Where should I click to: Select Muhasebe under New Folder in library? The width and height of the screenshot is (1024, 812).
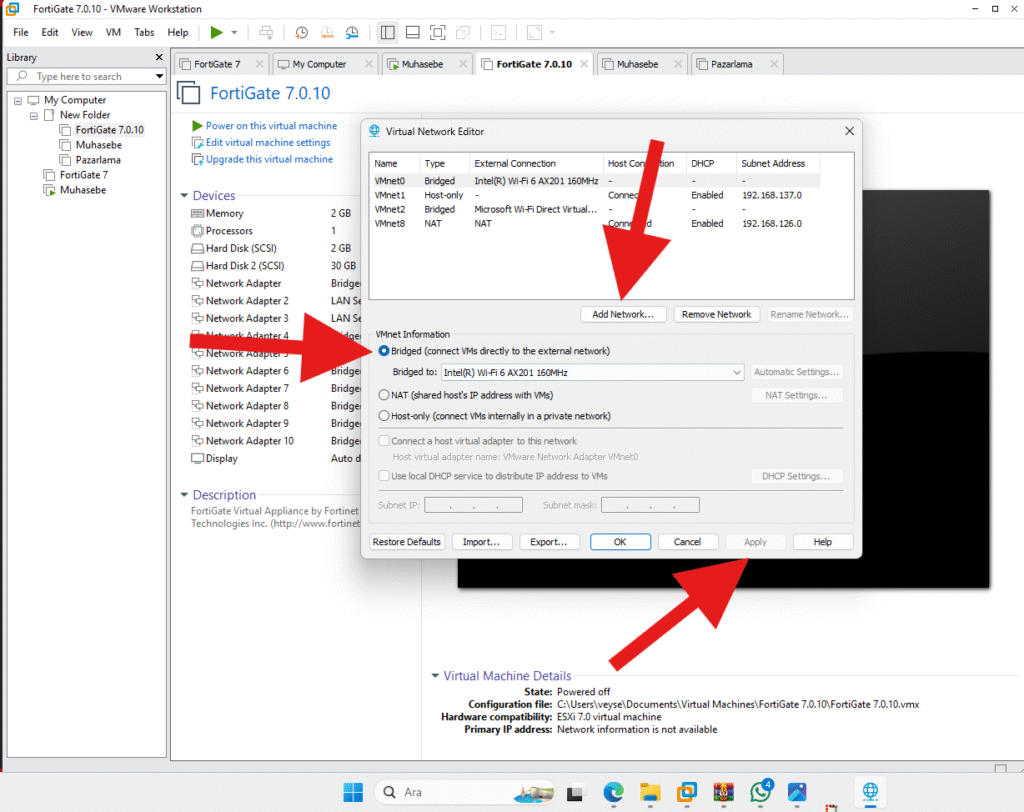(x=98, y=145)
